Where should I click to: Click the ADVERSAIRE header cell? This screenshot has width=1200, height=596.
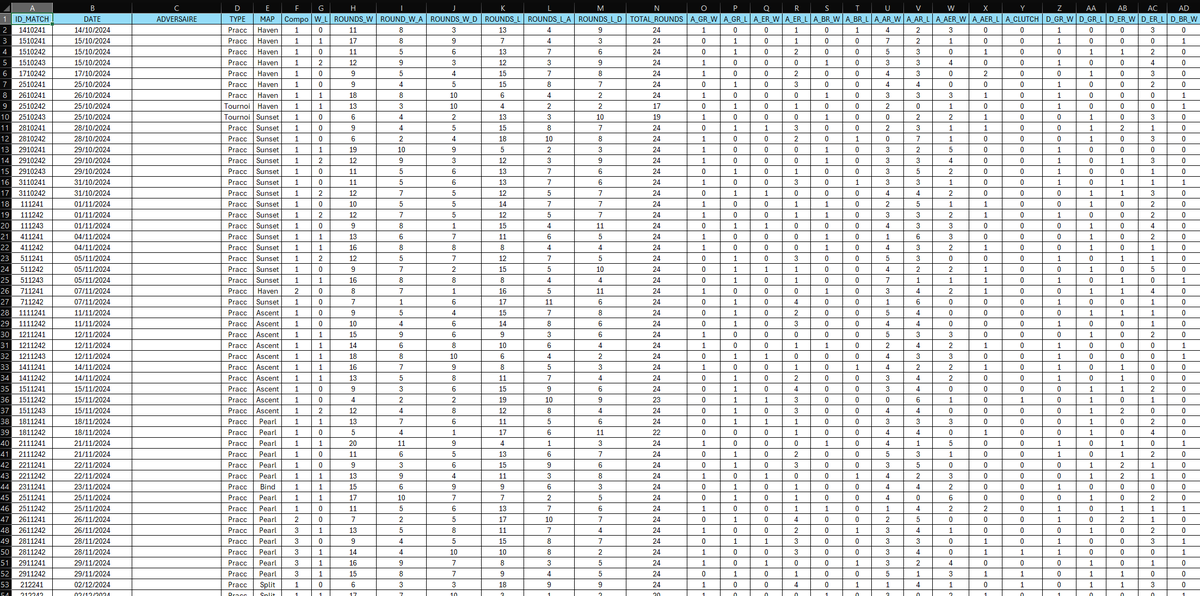point(176,18)
